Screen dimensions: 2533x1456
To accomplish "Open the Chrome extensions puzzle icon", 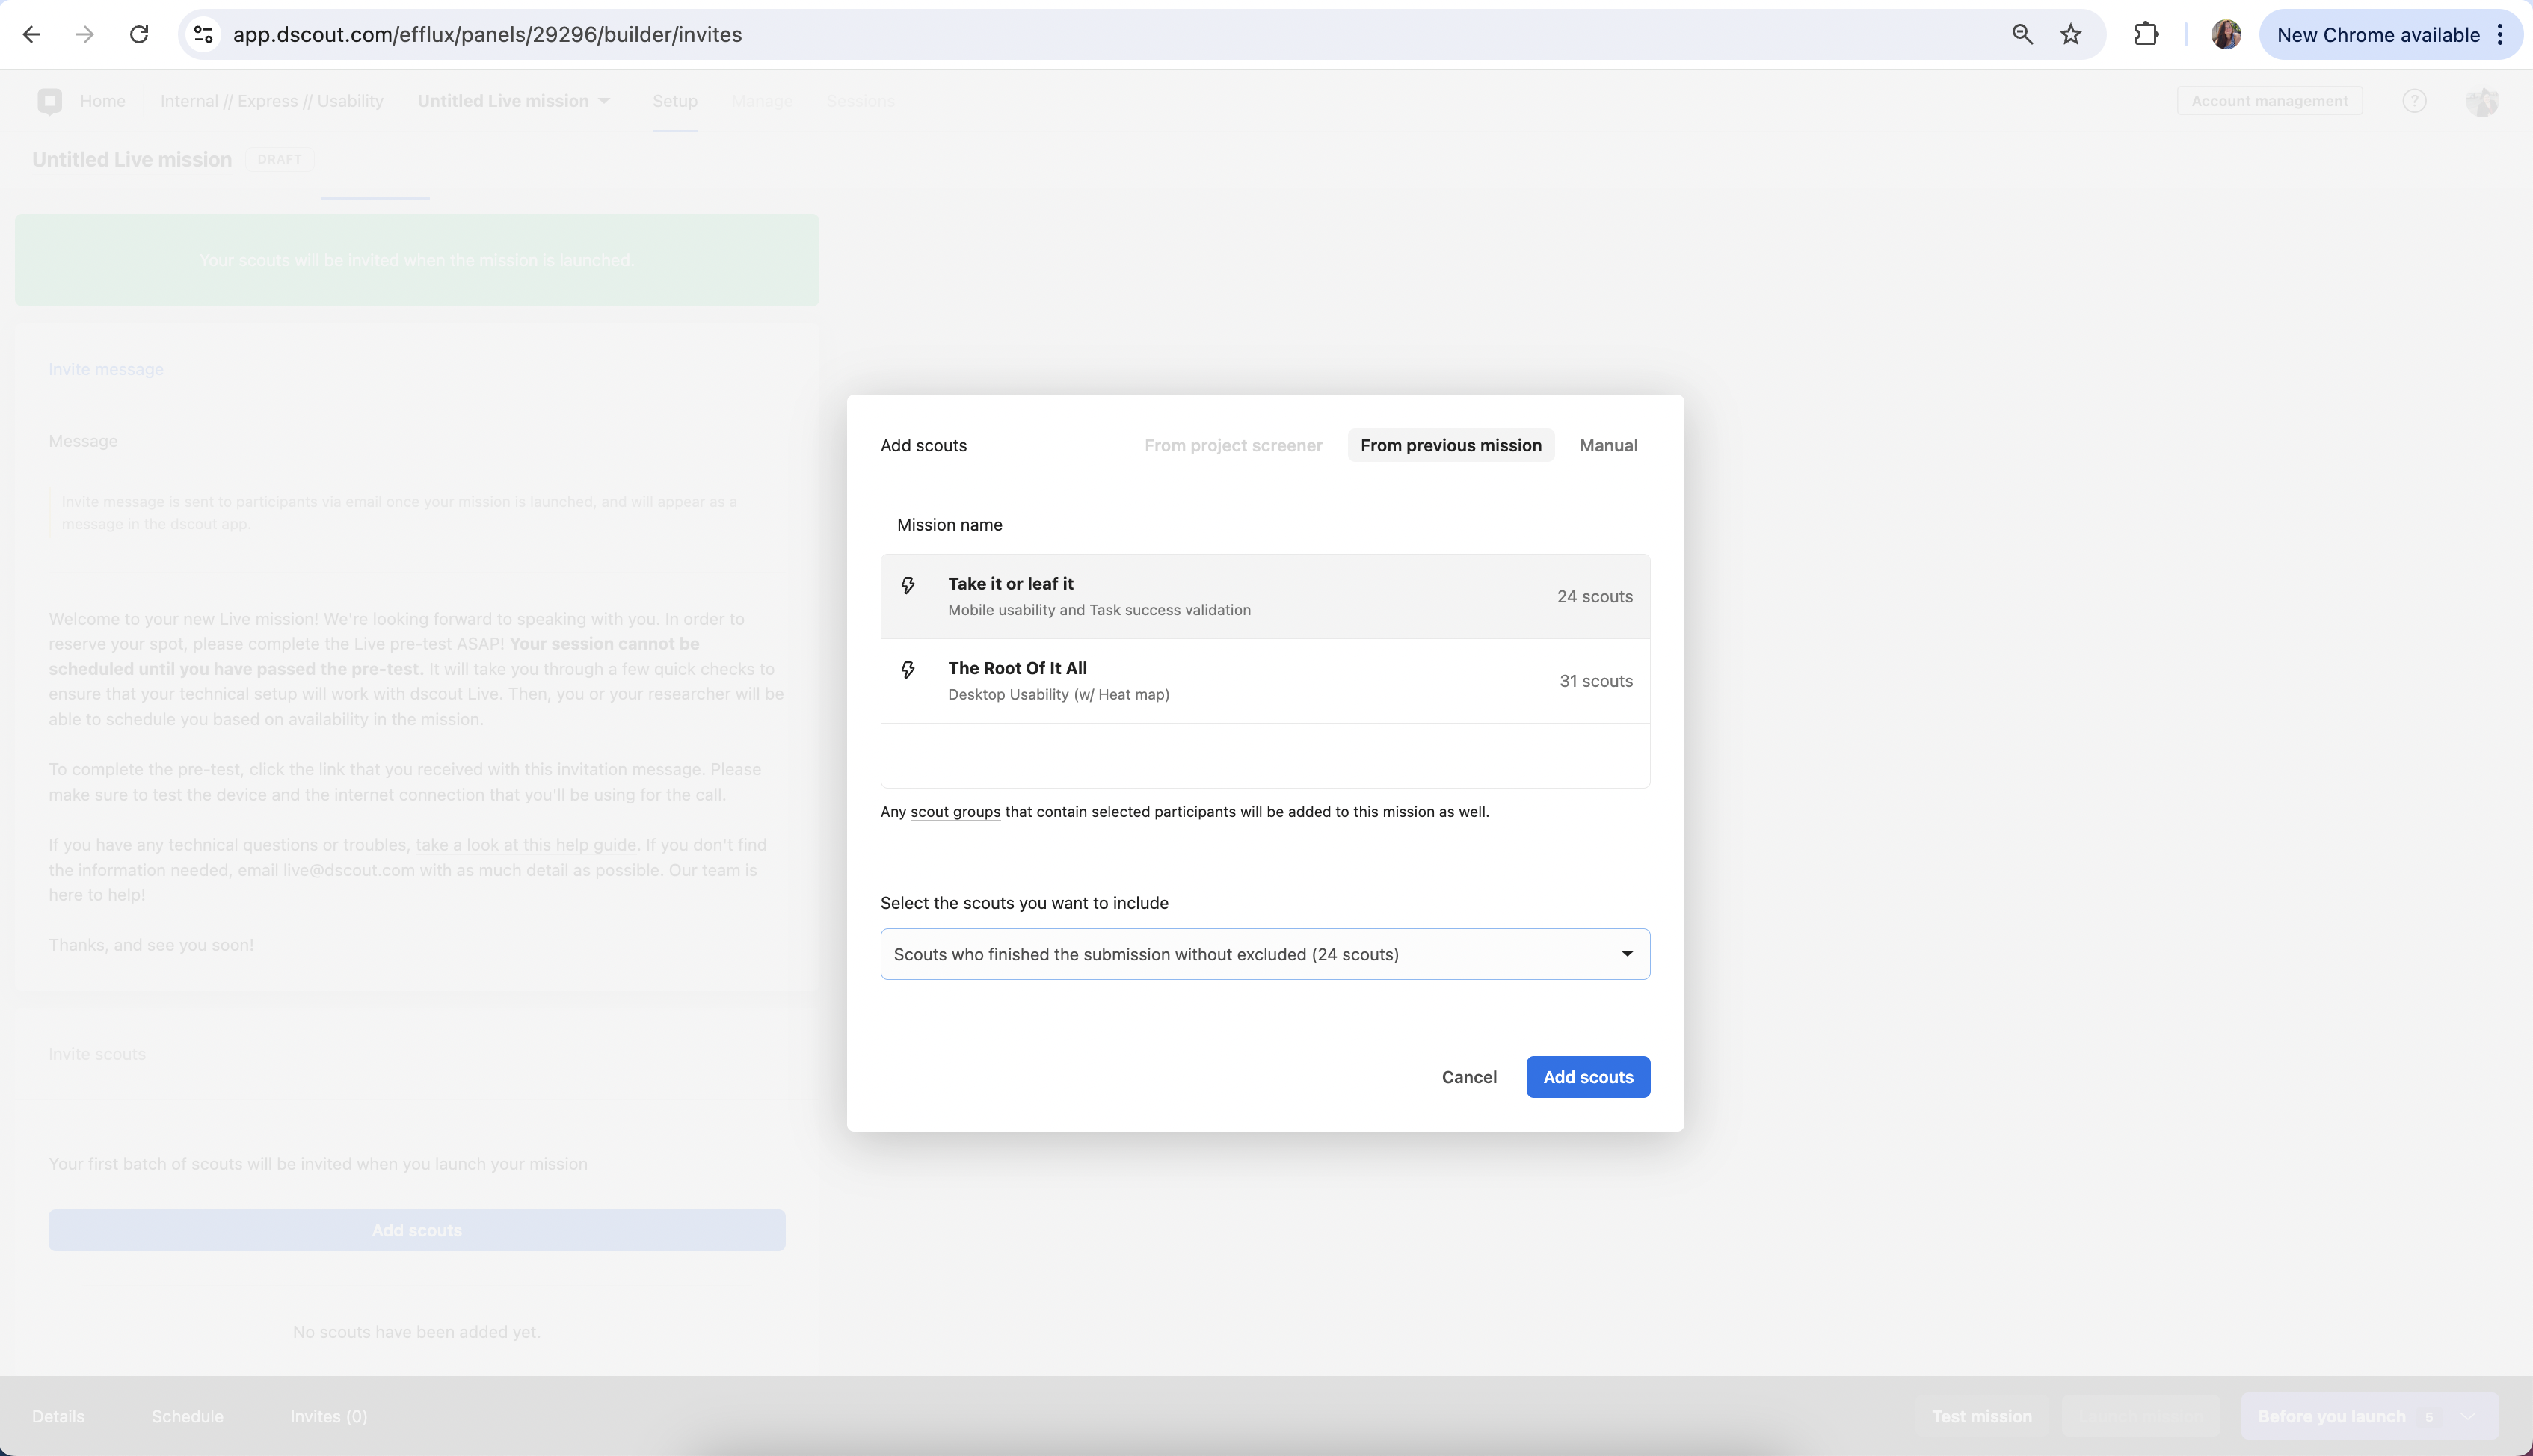I will click(x=2146, y=35).
